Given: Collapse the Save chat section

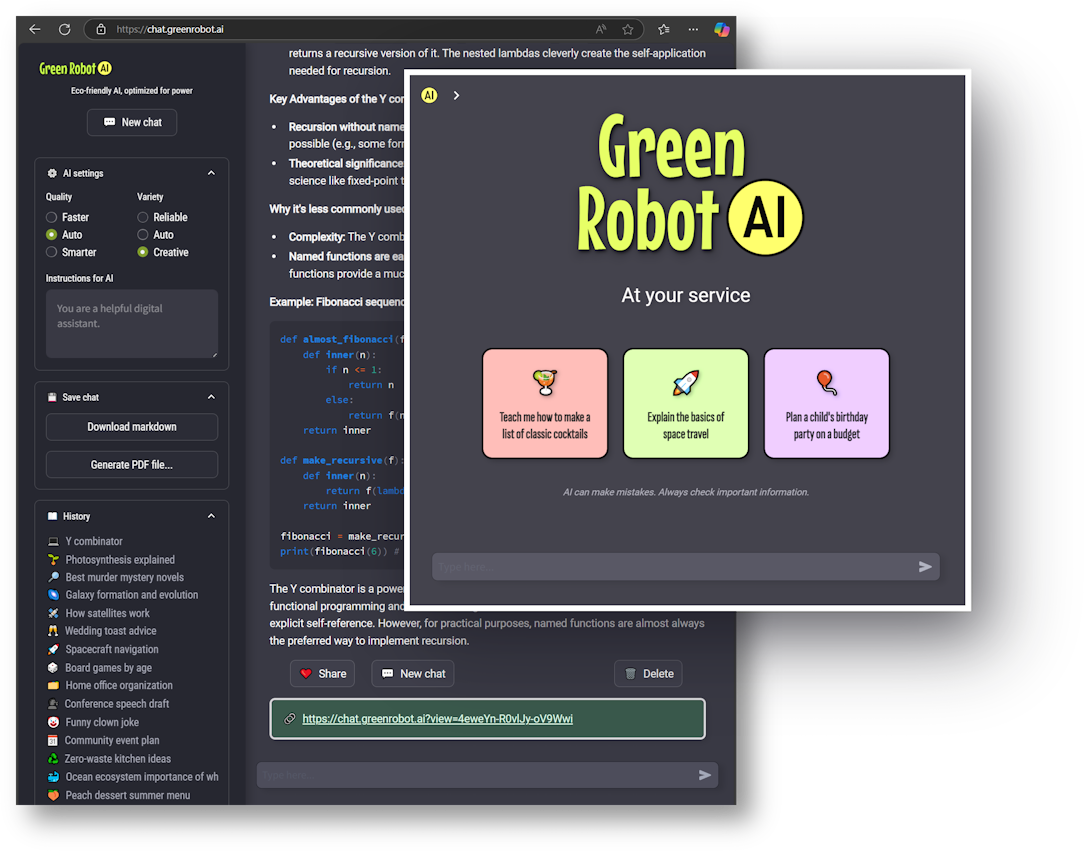Looking at the screenshot, I should tap(211, 397).
